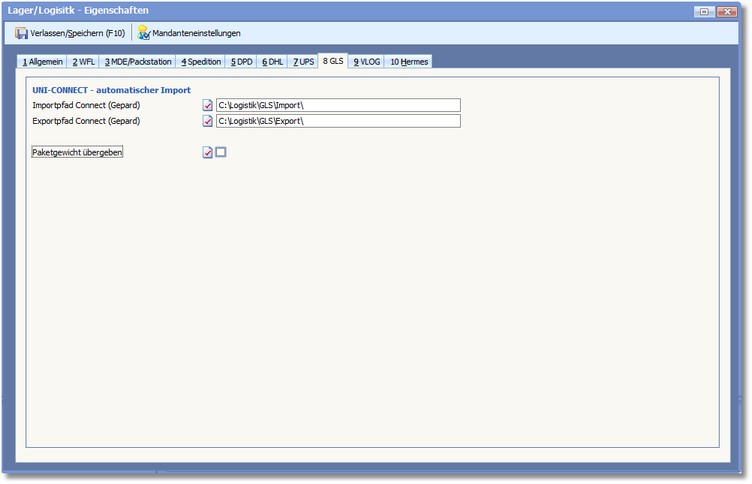Click the icon next to Paketgewicht übergeben

click(208, 153)
